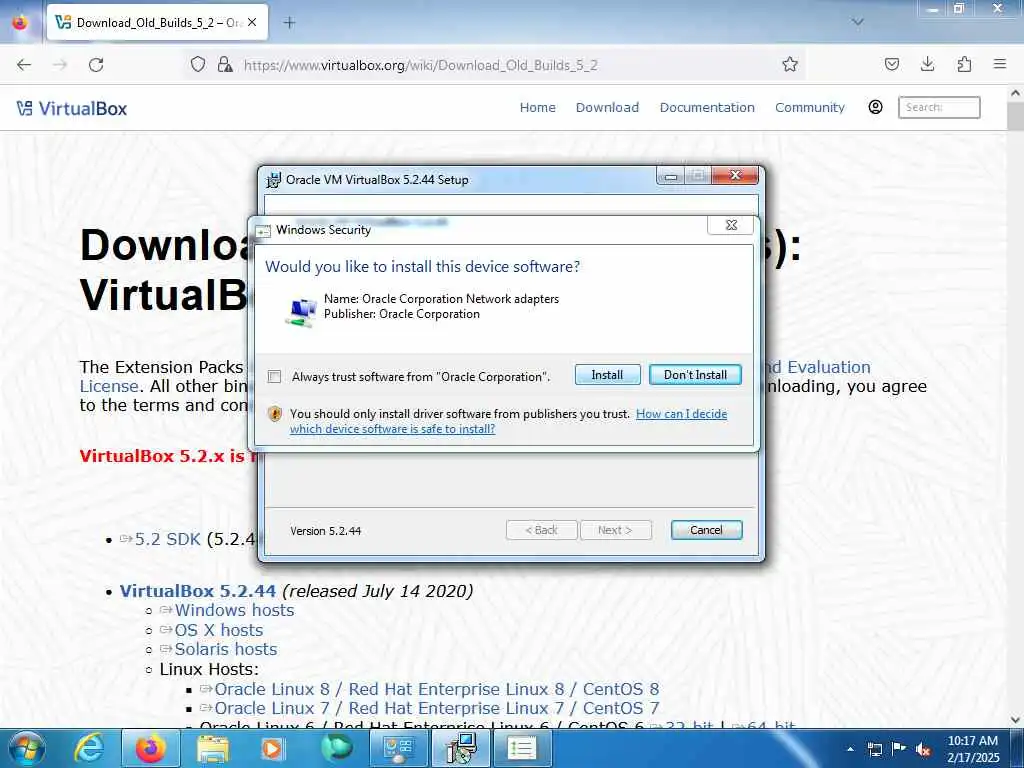Open 'How can I decide' help link
Screen dimensions: 1024x768
coord(681,414)
